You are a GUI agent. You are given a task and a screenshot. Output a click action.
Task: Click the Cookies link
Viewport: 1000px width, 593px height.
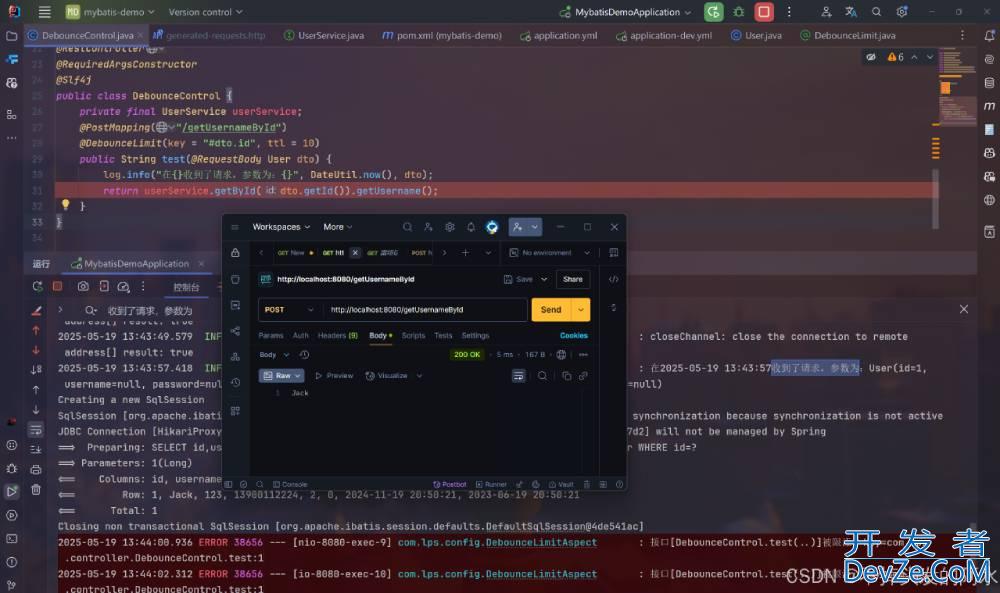tap(573, 336)
